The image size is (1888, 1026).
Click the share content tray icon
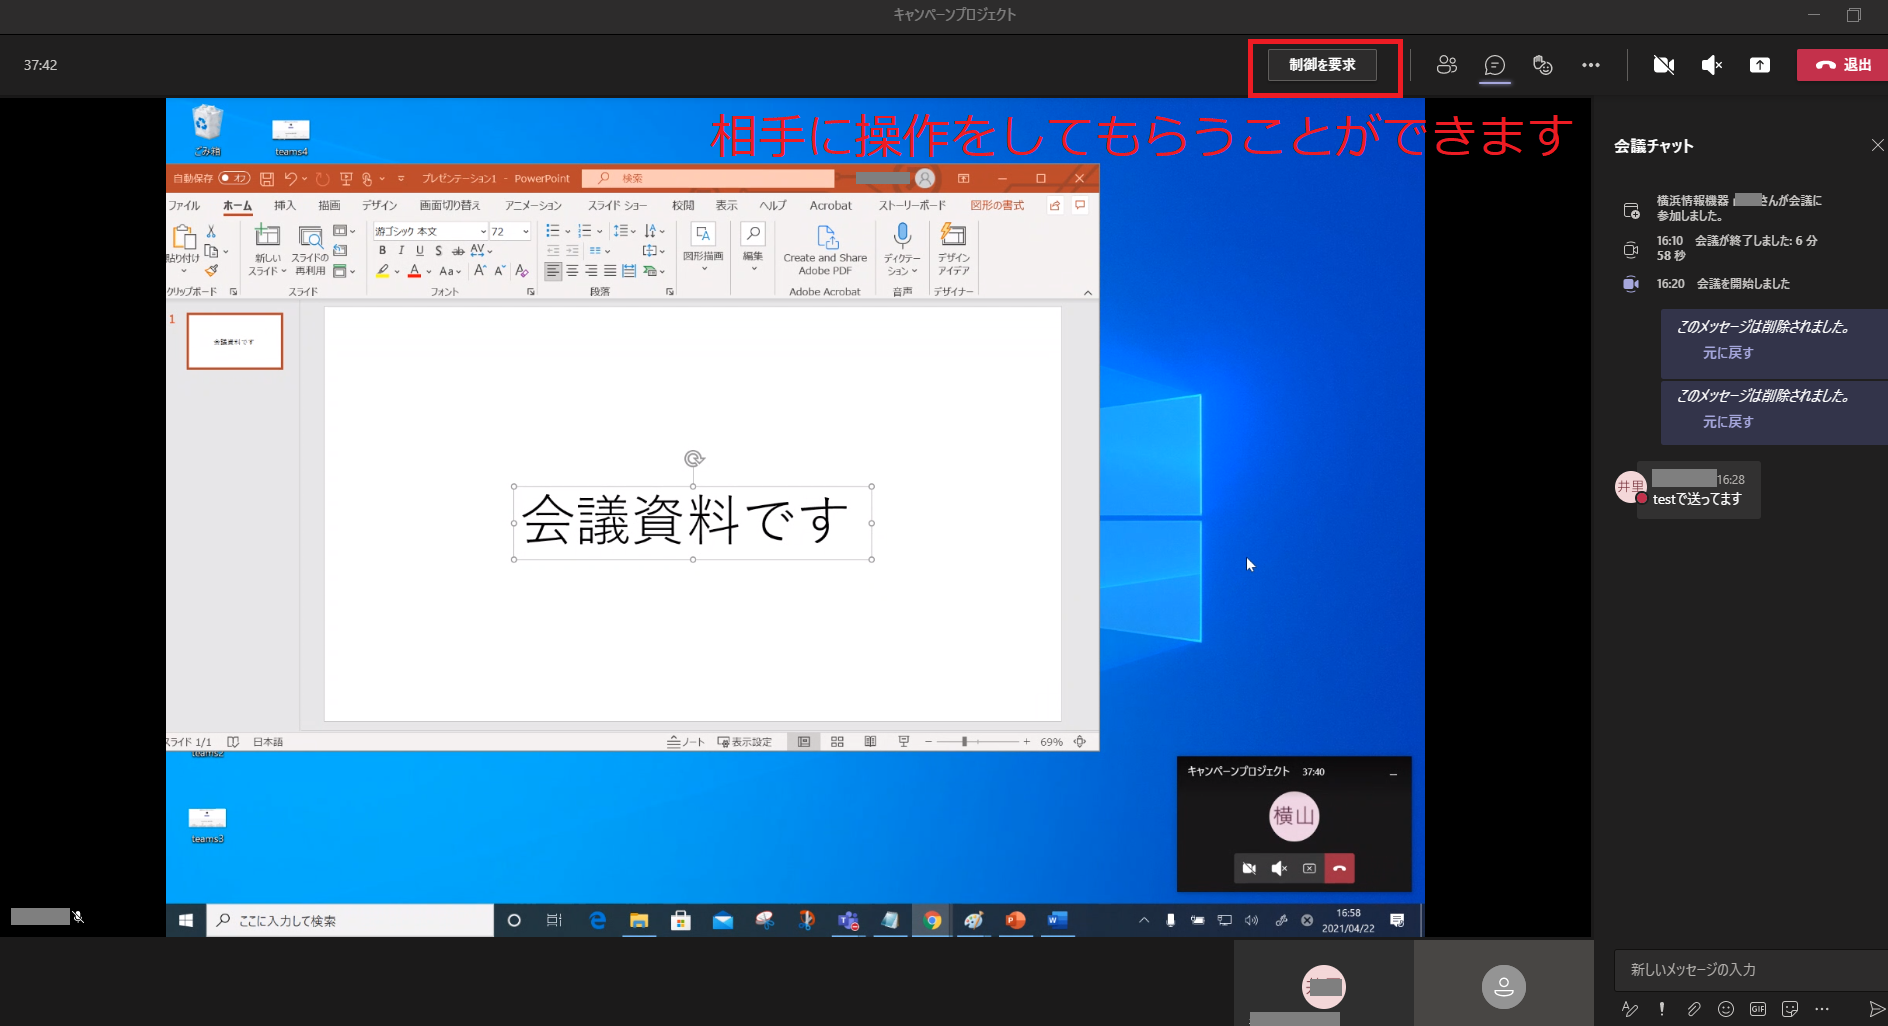click(1759, 65)
